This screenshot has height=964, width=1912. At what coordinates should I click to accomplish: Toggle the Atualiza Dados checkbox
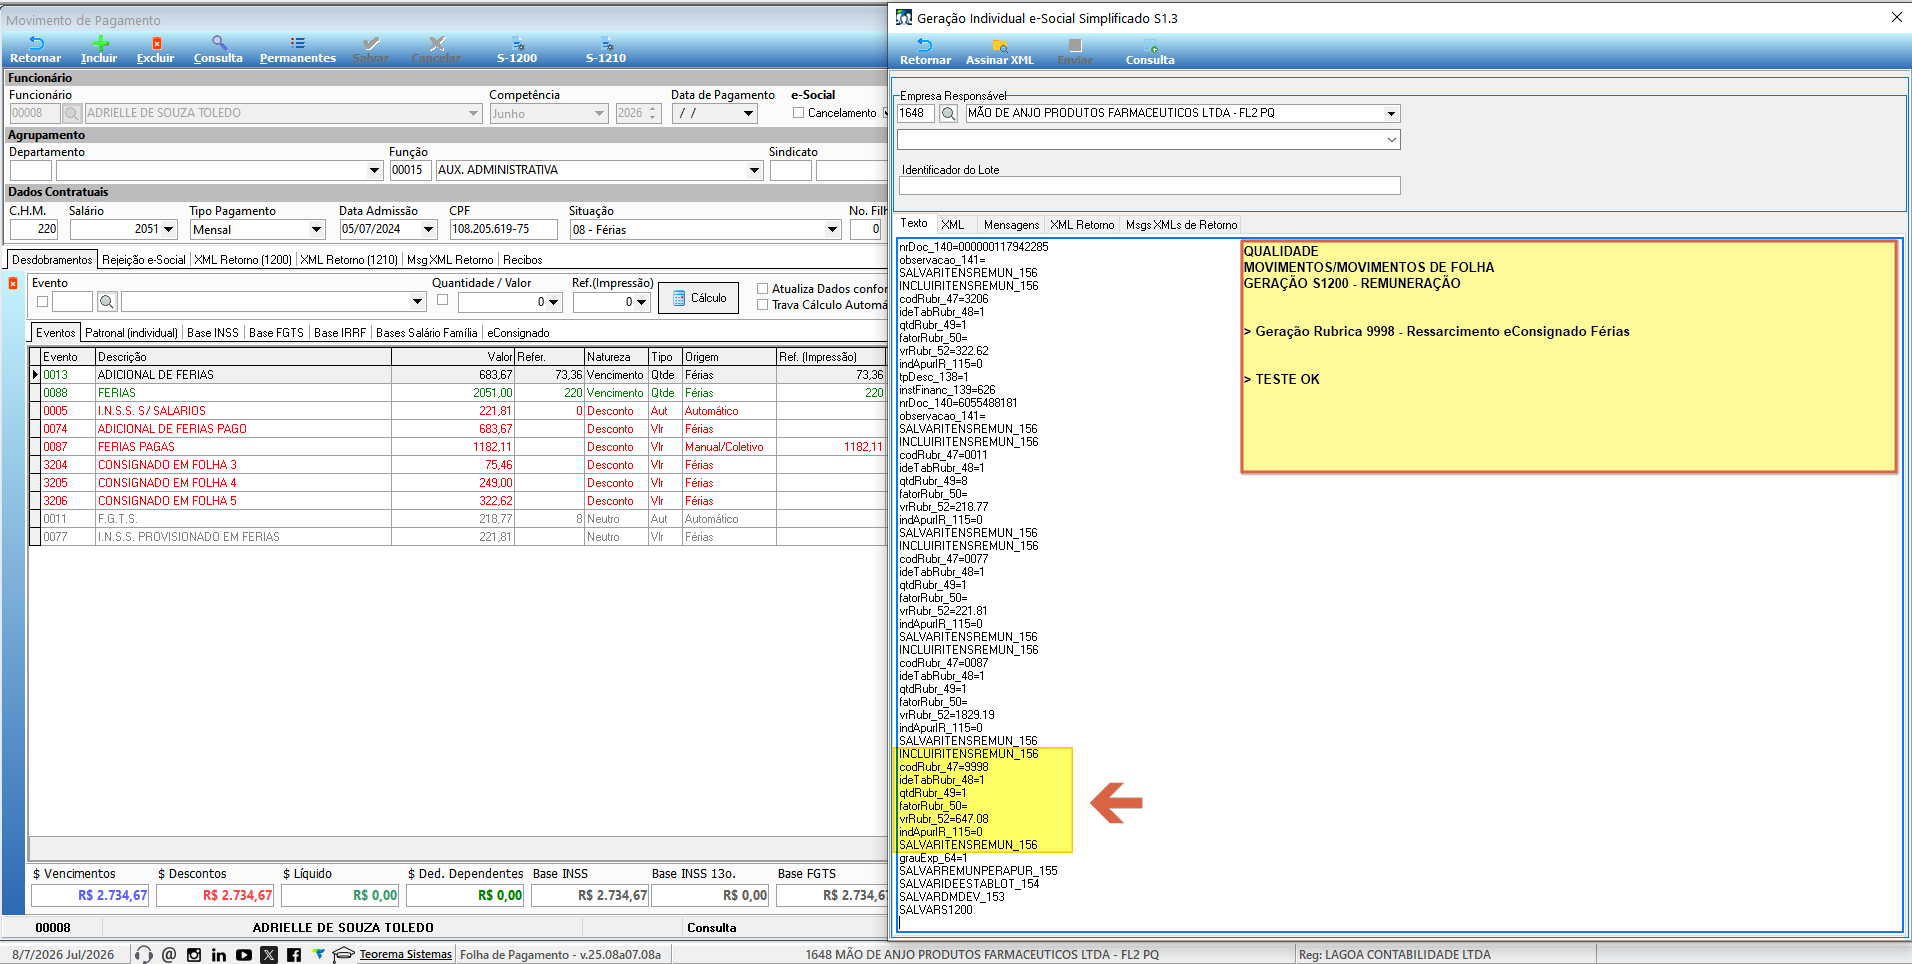point(762,289)
